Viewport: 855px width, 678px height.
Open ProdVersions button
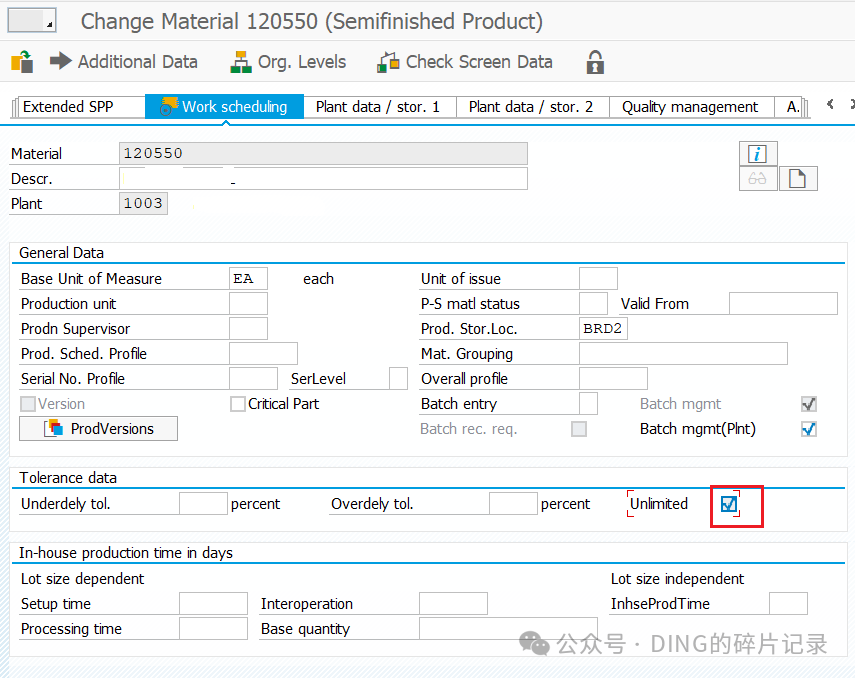click(x=98, y=428)
